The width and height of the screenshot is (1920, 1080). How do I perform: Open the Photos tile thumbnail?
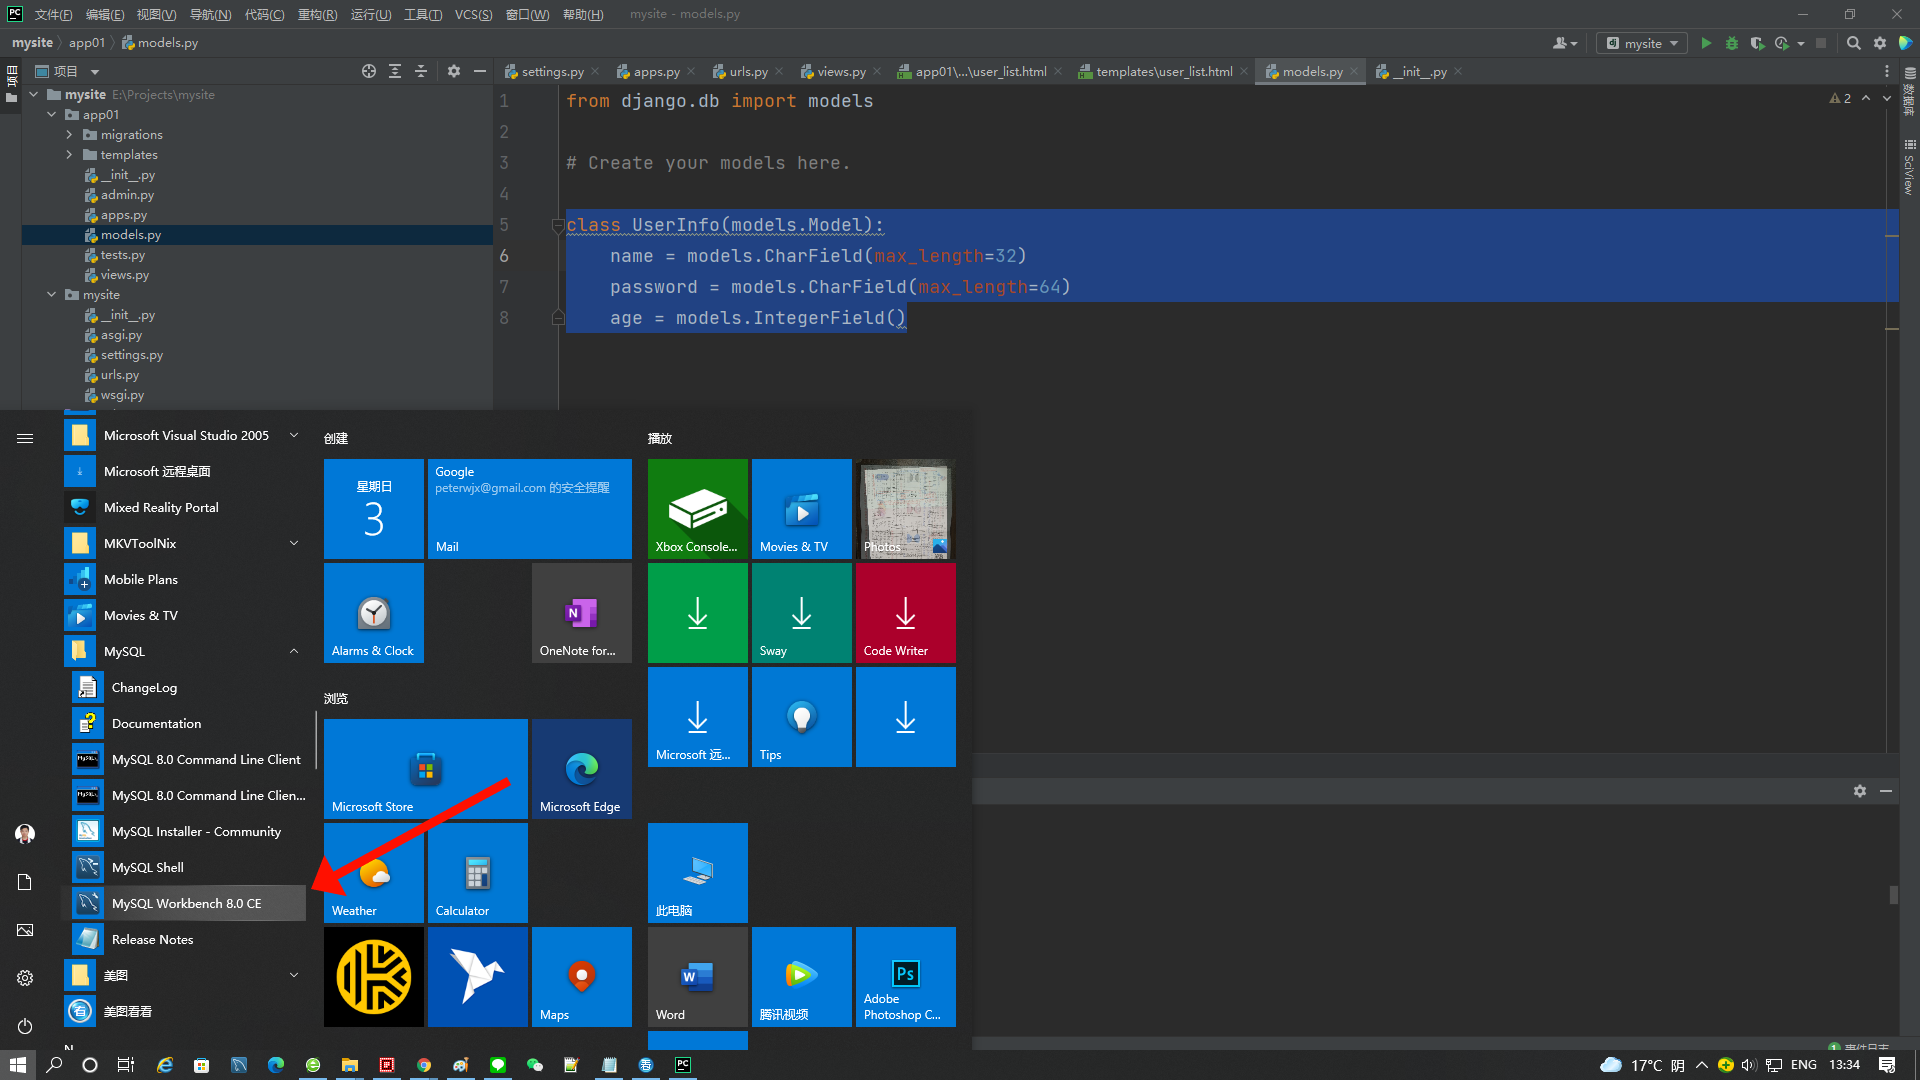[906, 509]
